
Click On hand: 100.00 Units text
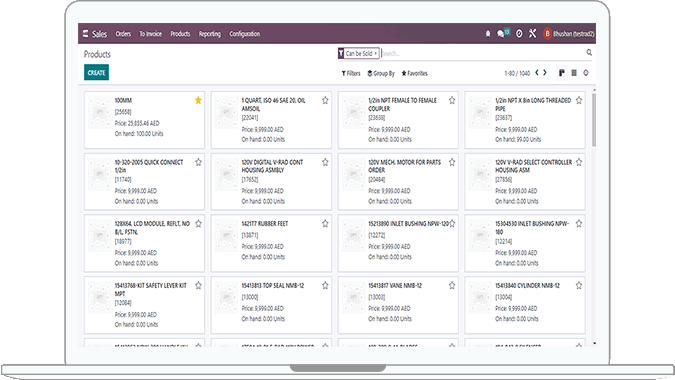point(139,134)
